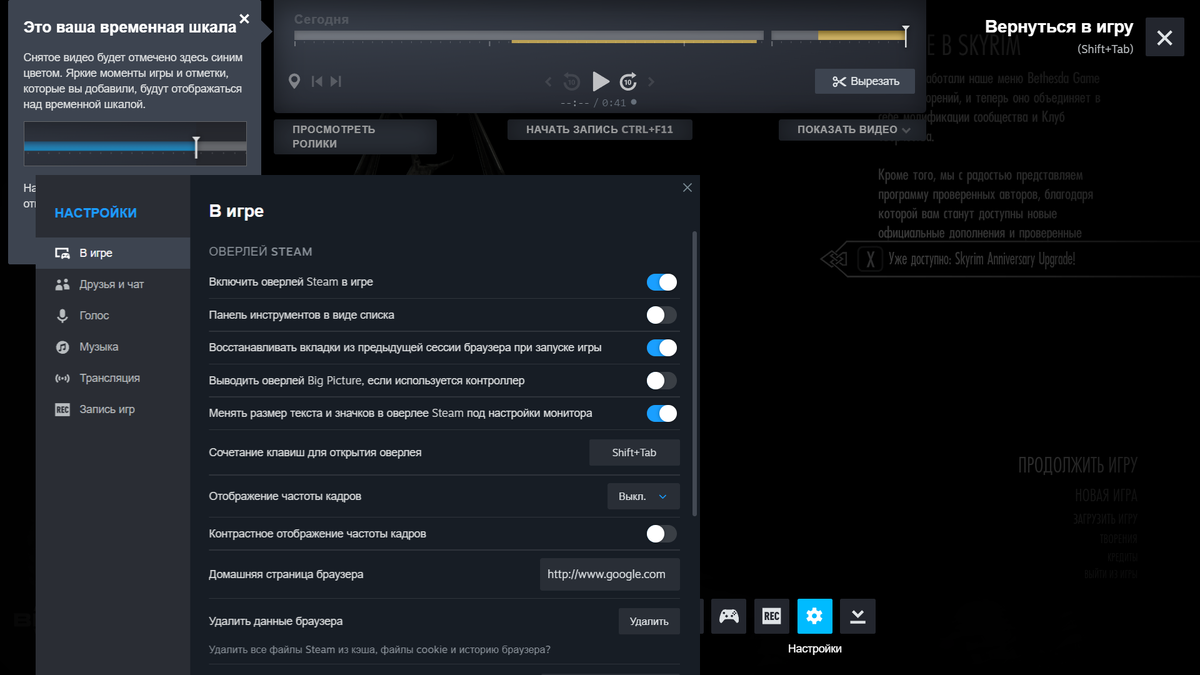Dismiss the временная шкала tooltip
This screenshot has width=1200, height=675.
click(x=245, y=19)
